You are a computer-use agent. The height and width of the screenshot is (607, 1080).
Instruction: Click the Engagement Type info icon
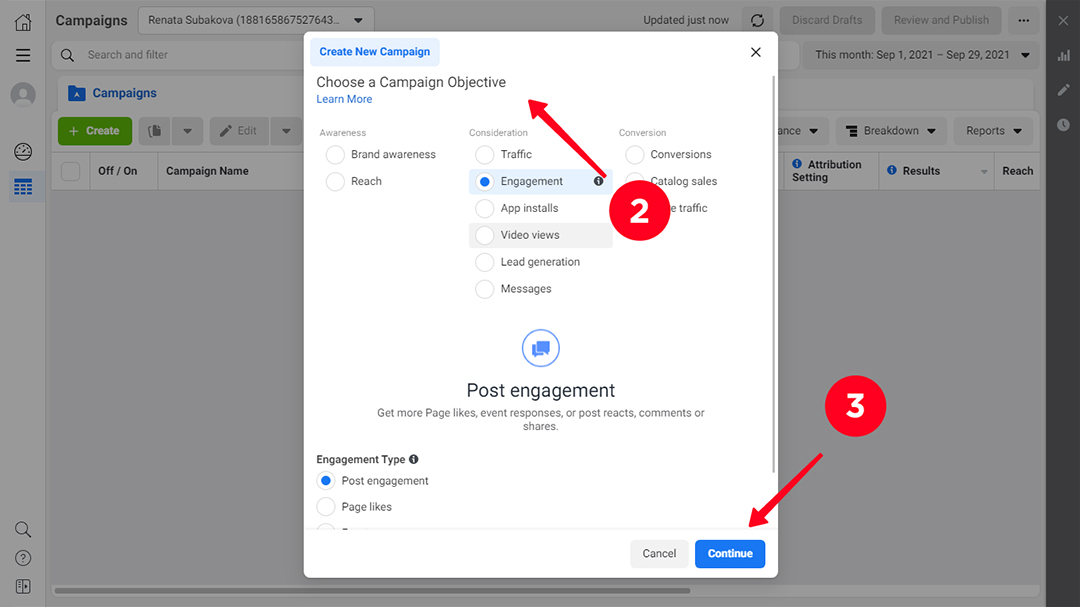(x=413, y=460)
